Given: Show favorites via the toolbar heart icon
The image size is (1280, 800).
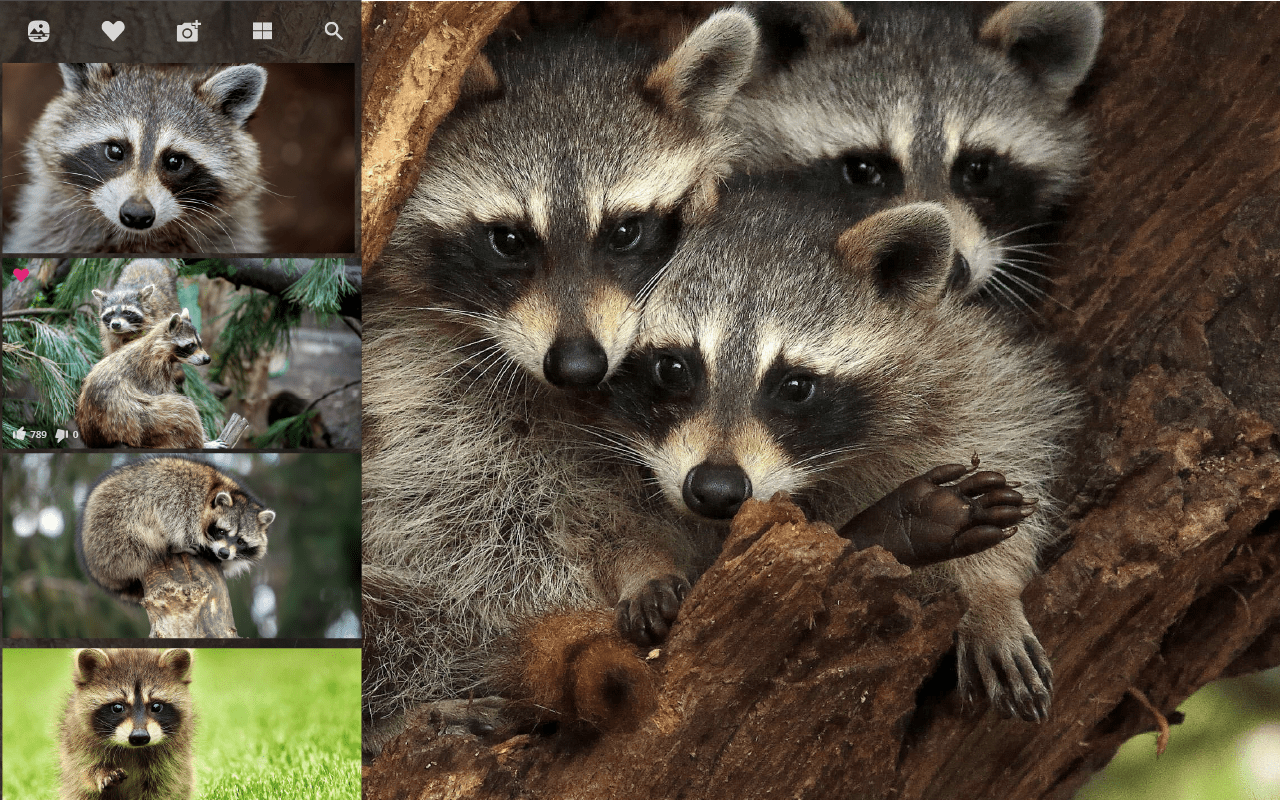Looking at the screenshot, I should pos(113,31).
